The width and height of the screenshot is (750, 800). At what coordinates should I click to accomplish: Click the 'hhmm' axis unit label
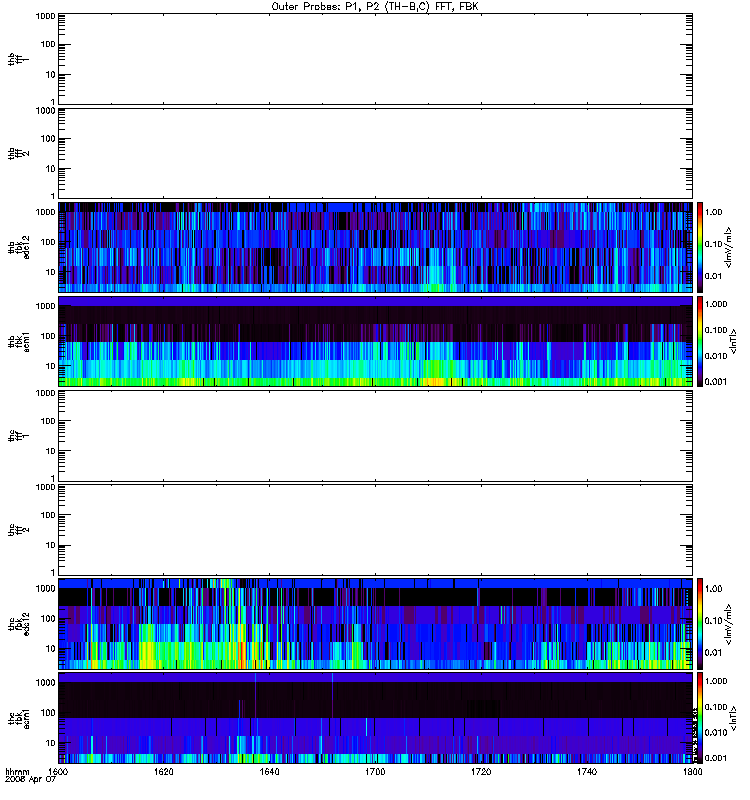point(17,772)
